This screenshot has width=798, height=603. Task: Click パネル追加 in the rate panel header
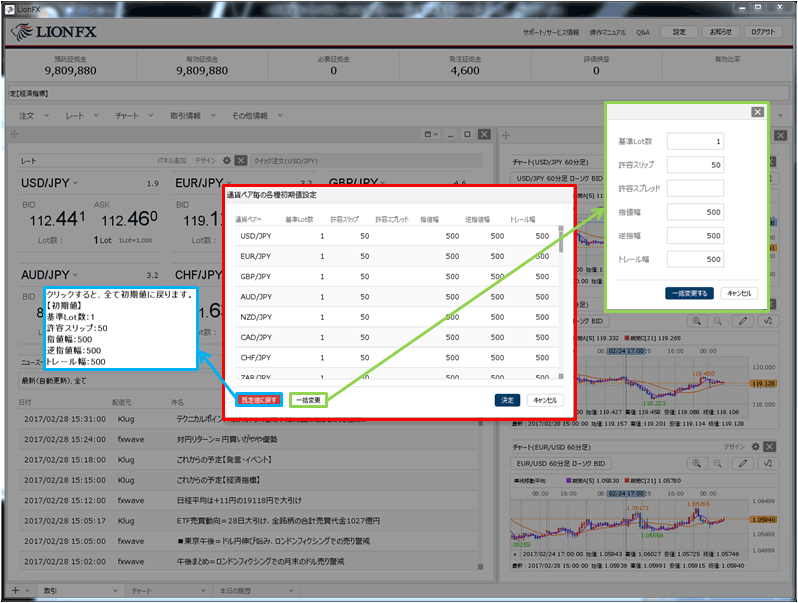(x=172, y=160)
